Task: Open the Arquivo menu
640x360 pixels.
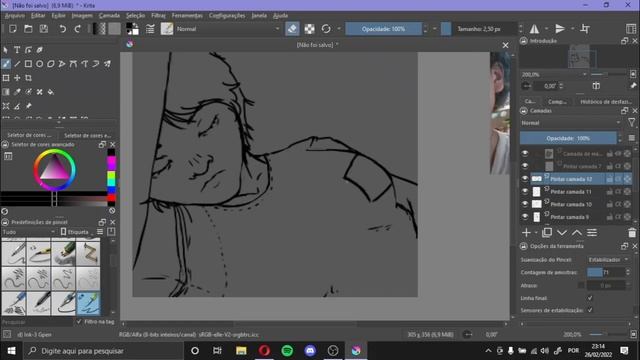Action: [15, 16]
